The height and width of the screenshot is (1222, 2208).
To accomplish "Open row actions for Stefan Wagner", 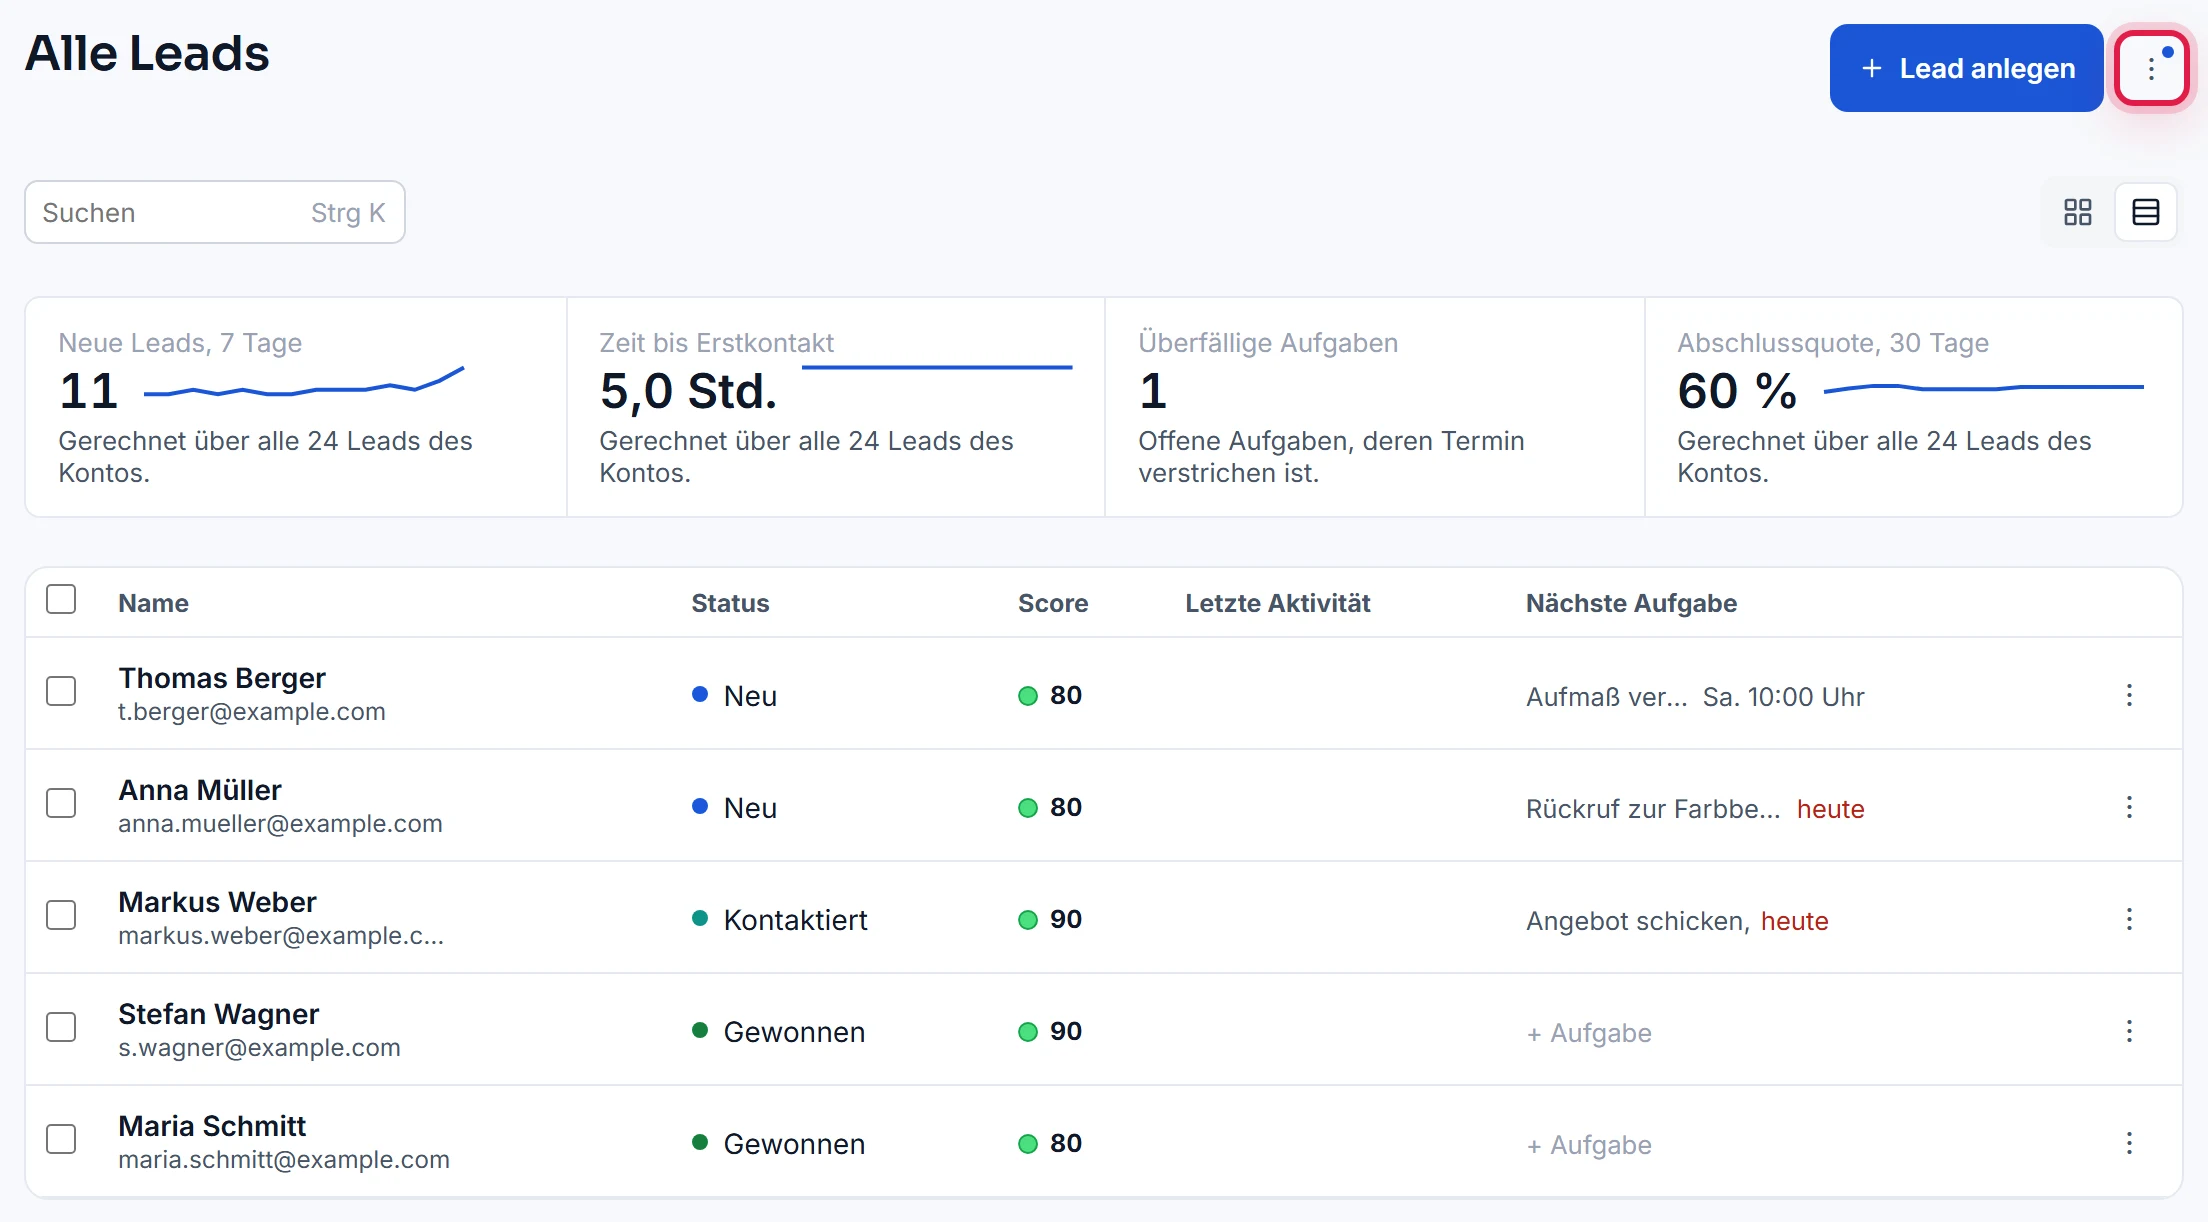I will point(2129,1031).
